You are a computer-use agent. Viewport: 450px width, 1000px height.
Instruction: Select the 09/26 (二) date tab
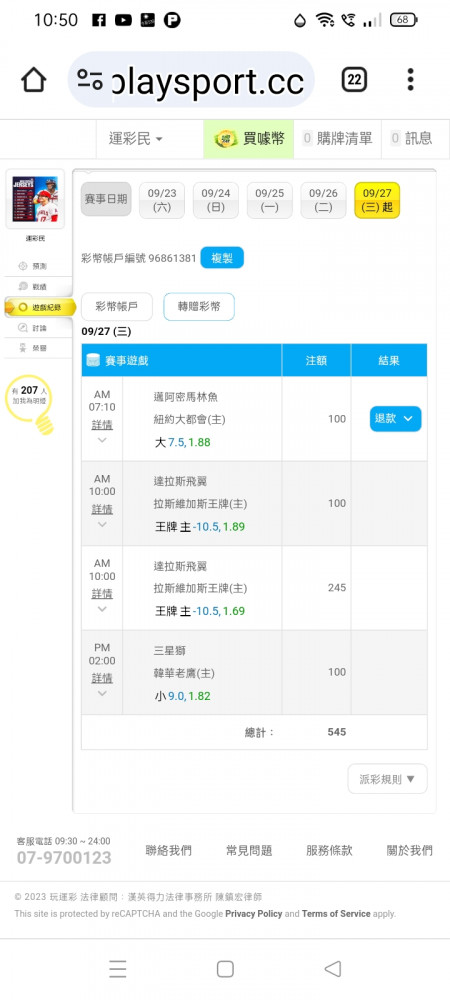pos(323,200)
